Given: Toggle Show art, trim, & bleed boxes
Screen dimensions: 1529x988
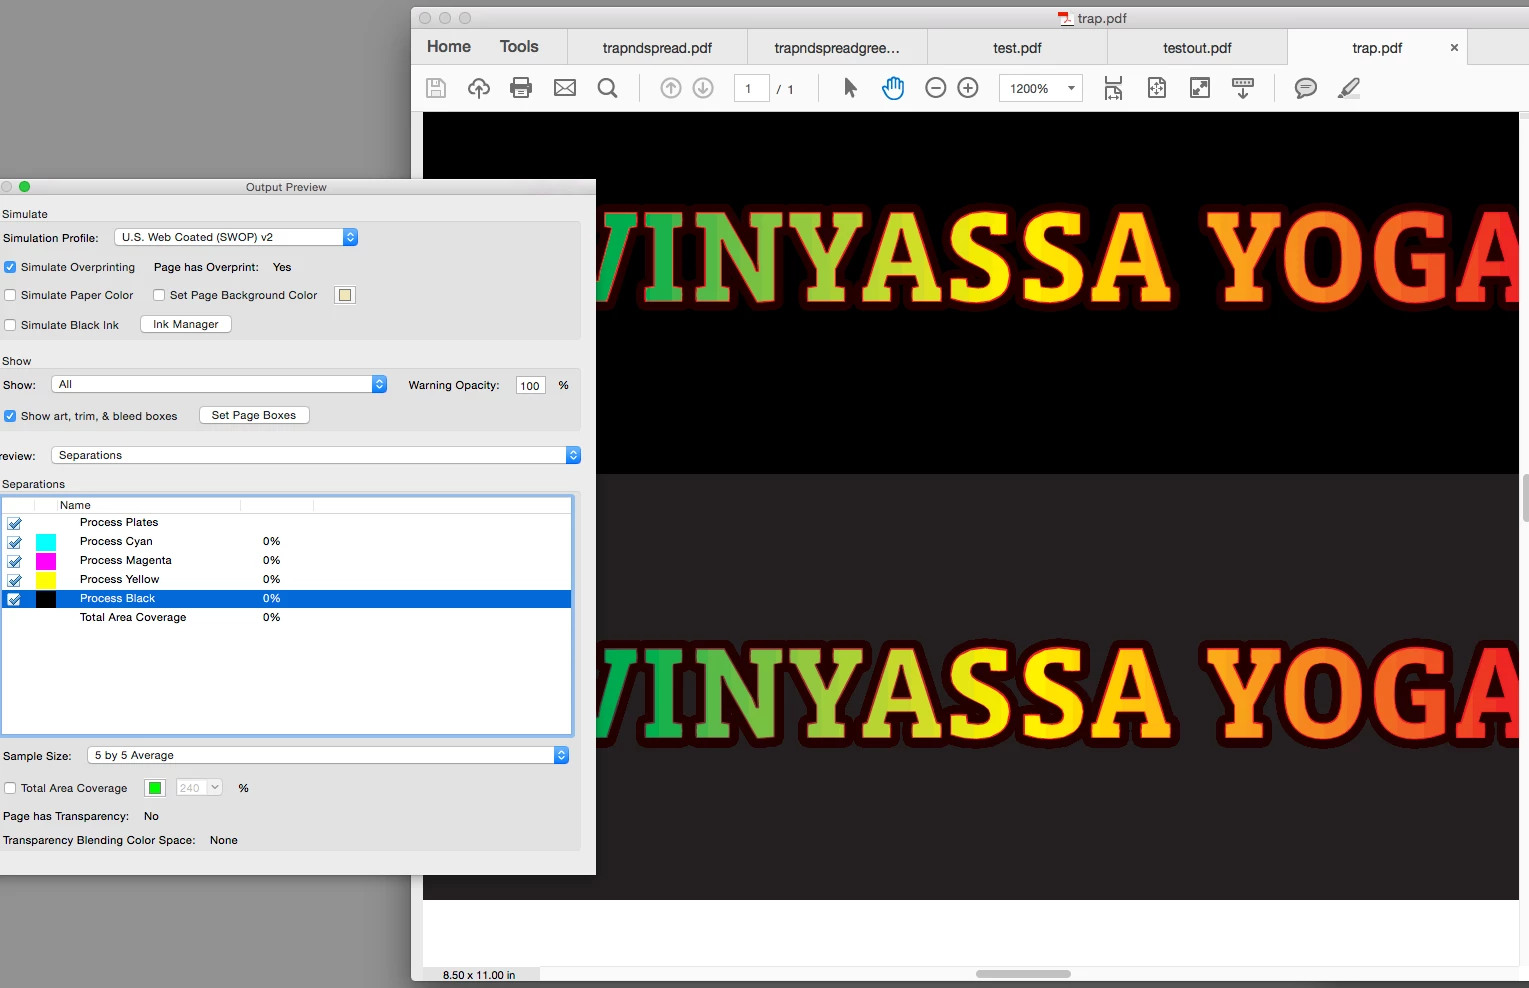Looking at the screenshot, I should tap(10, 416).
